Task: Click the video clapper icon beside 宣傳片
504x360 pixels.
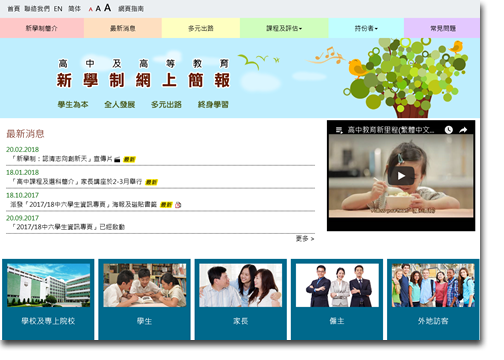Action: coord(117,160)
